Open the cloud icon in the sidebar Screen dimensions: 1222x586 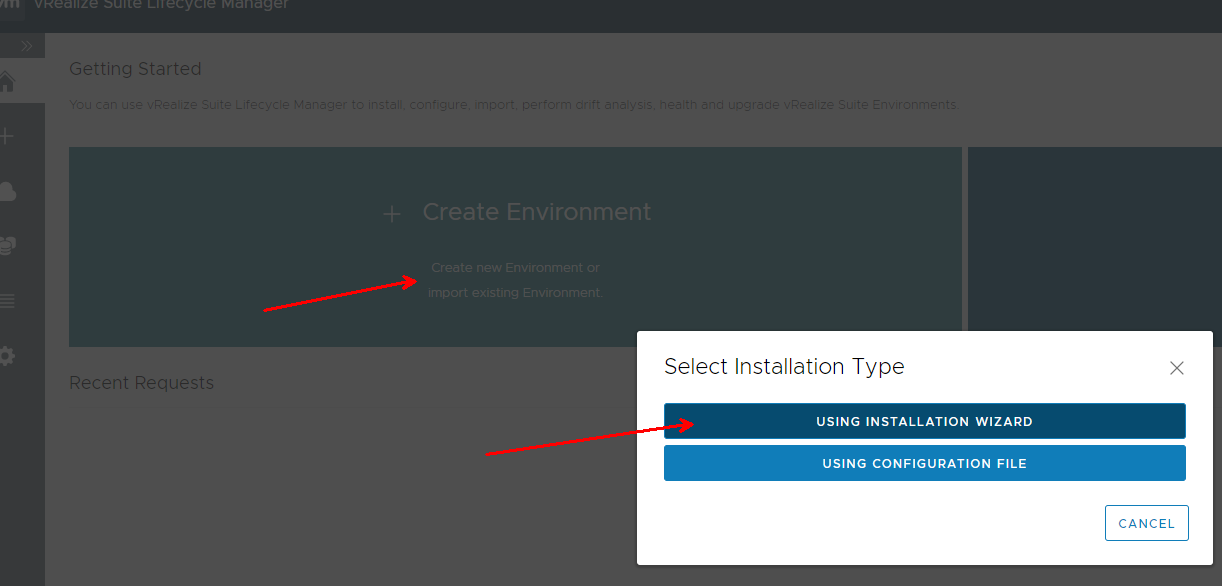coord(8,191)
